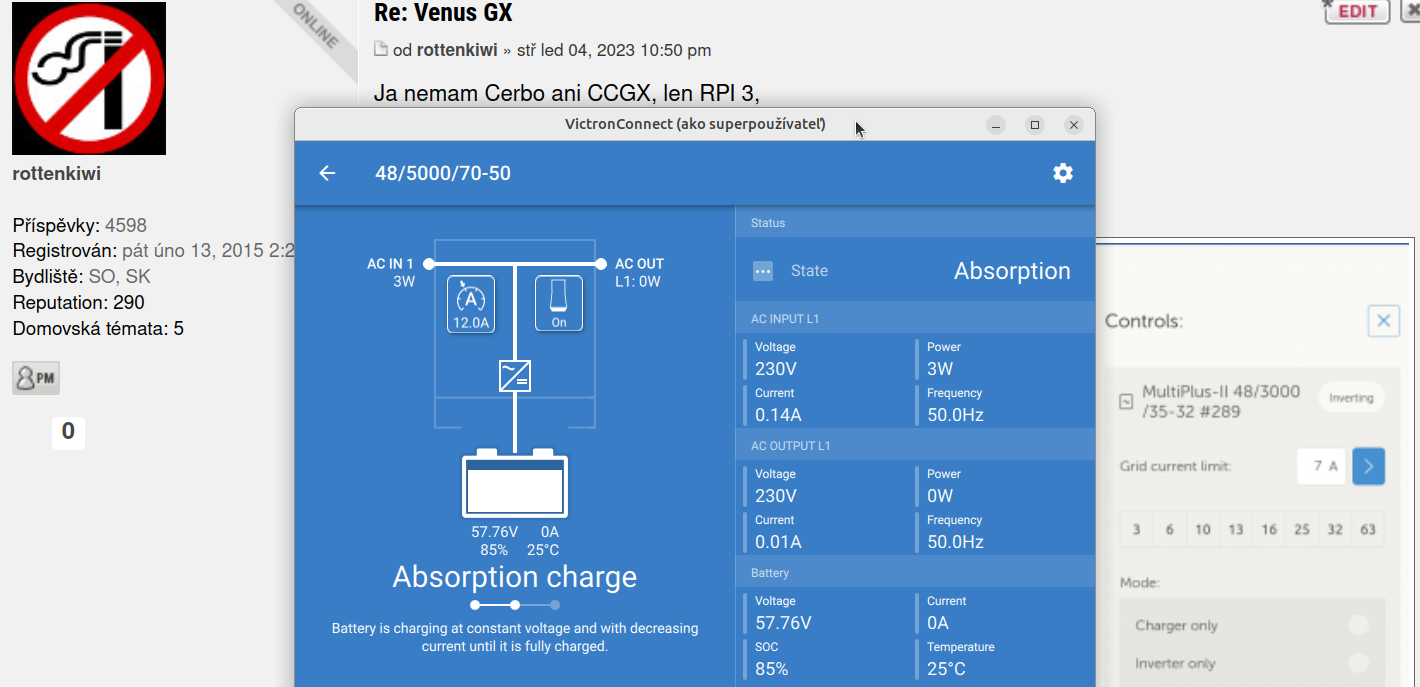Open the Re: Venus GX post title

point(443,13)
